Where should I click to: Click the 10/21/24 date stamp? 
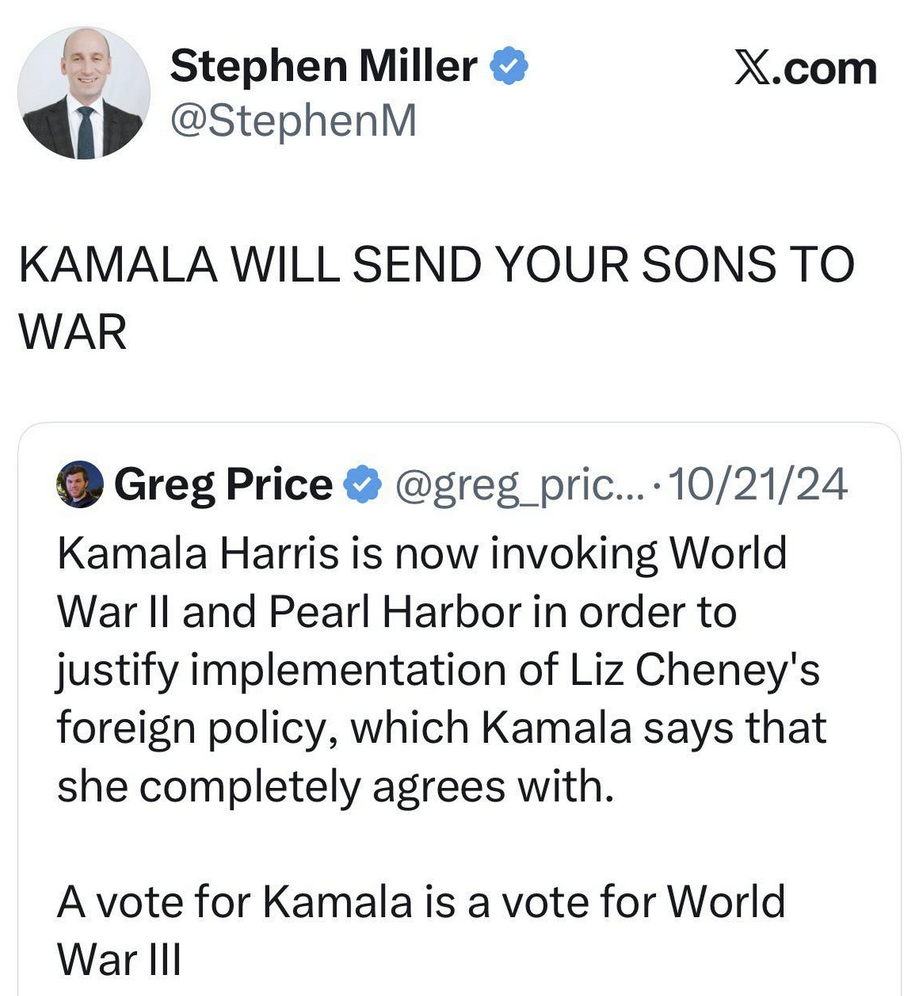pos(760,486)
